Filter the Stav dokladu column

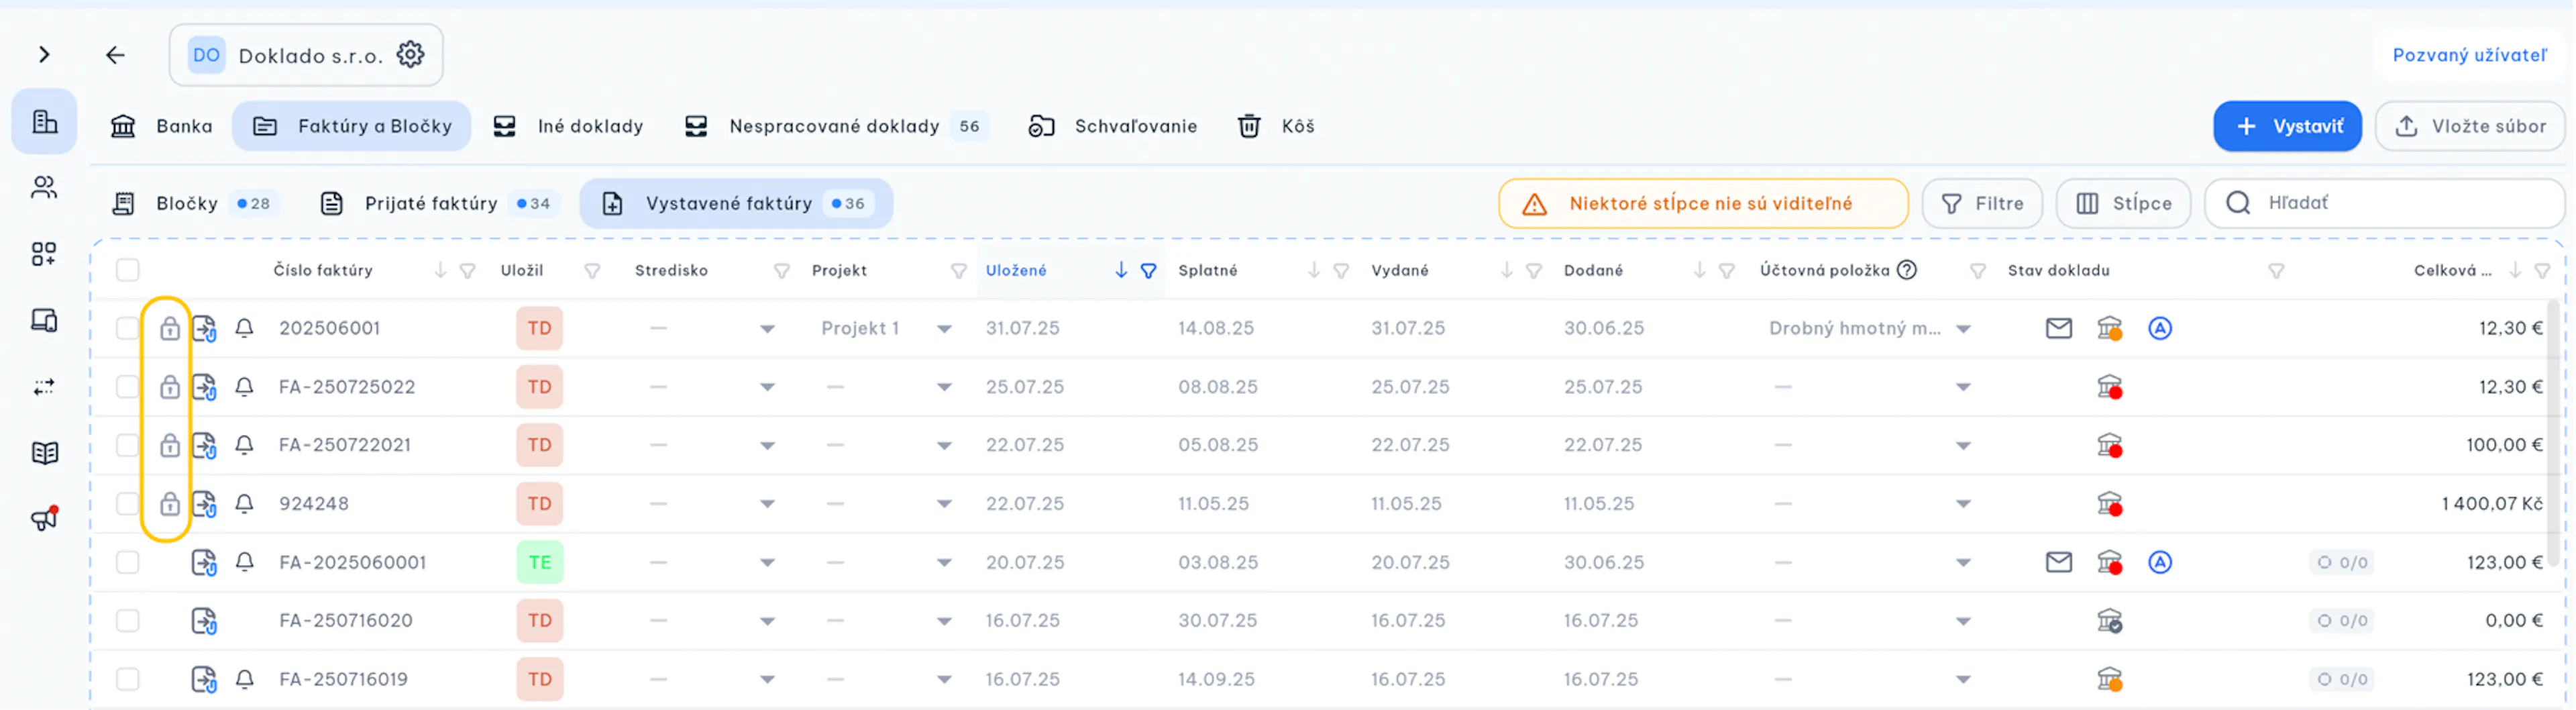pyautogui.click(x=2276, y=271)
